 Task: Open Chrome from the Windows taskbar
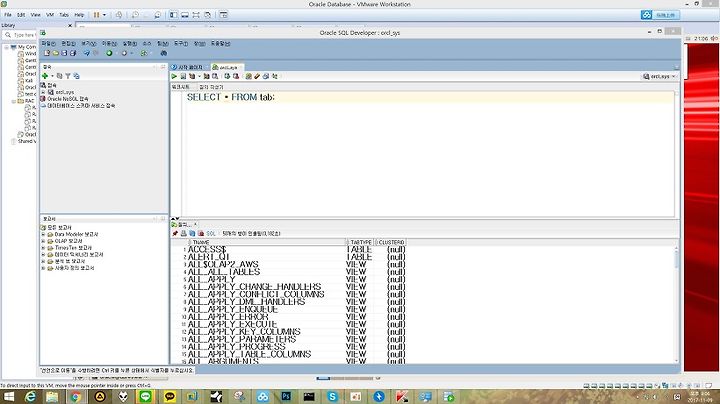tap(76, 396)
